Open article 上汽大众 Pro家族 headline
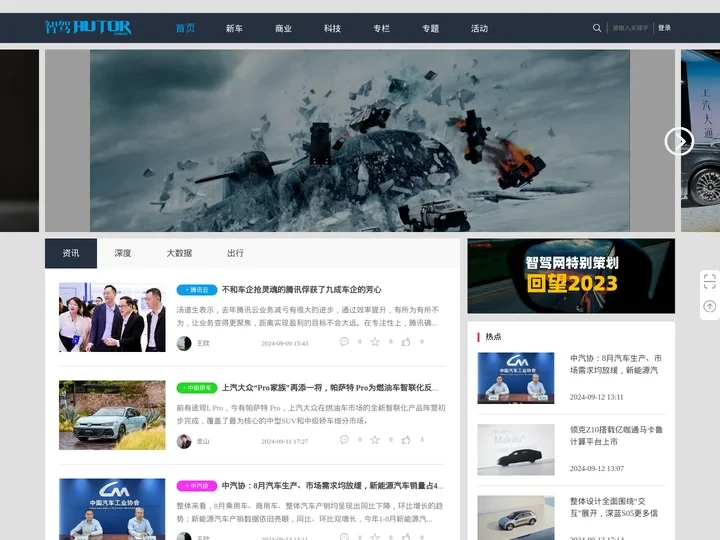This screenshot has height=540, width=720. (x=330, y=388)
